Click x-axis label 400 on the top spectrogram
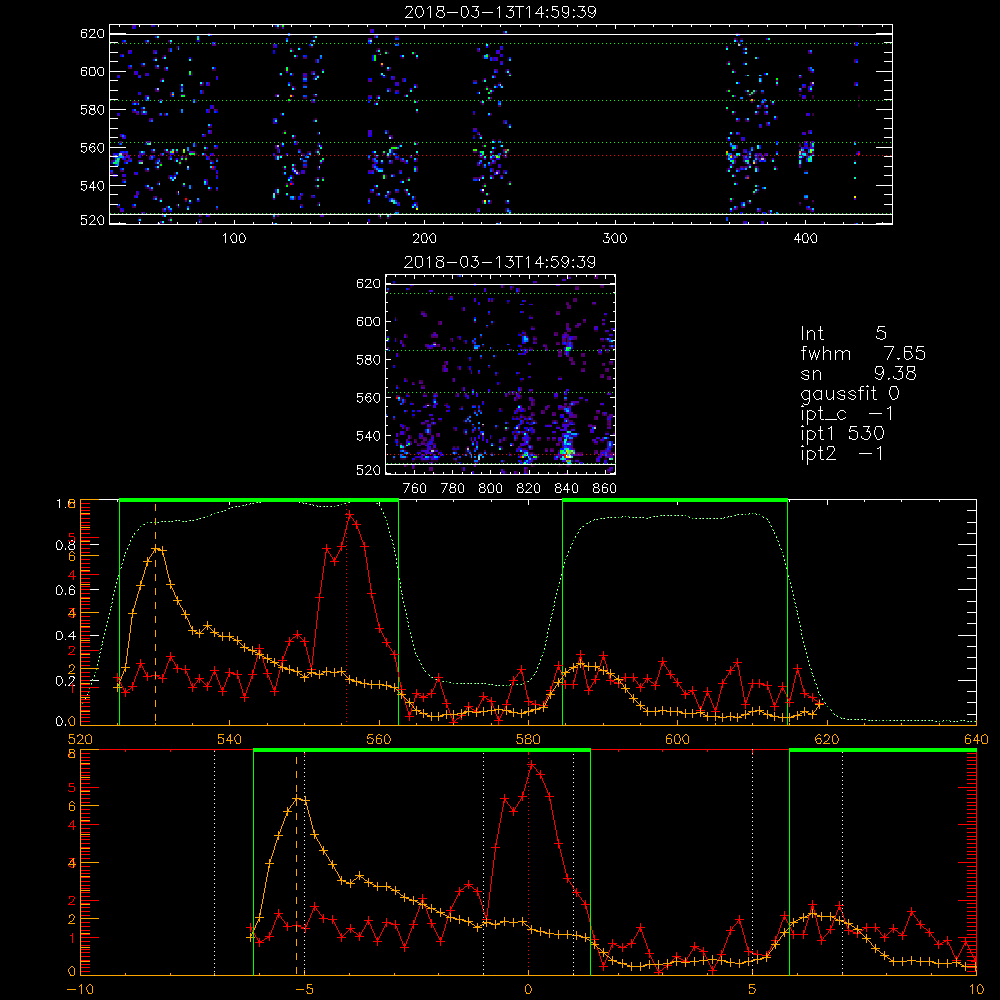The width and height of the screenshot is (1000, 1000). [805, 239]
